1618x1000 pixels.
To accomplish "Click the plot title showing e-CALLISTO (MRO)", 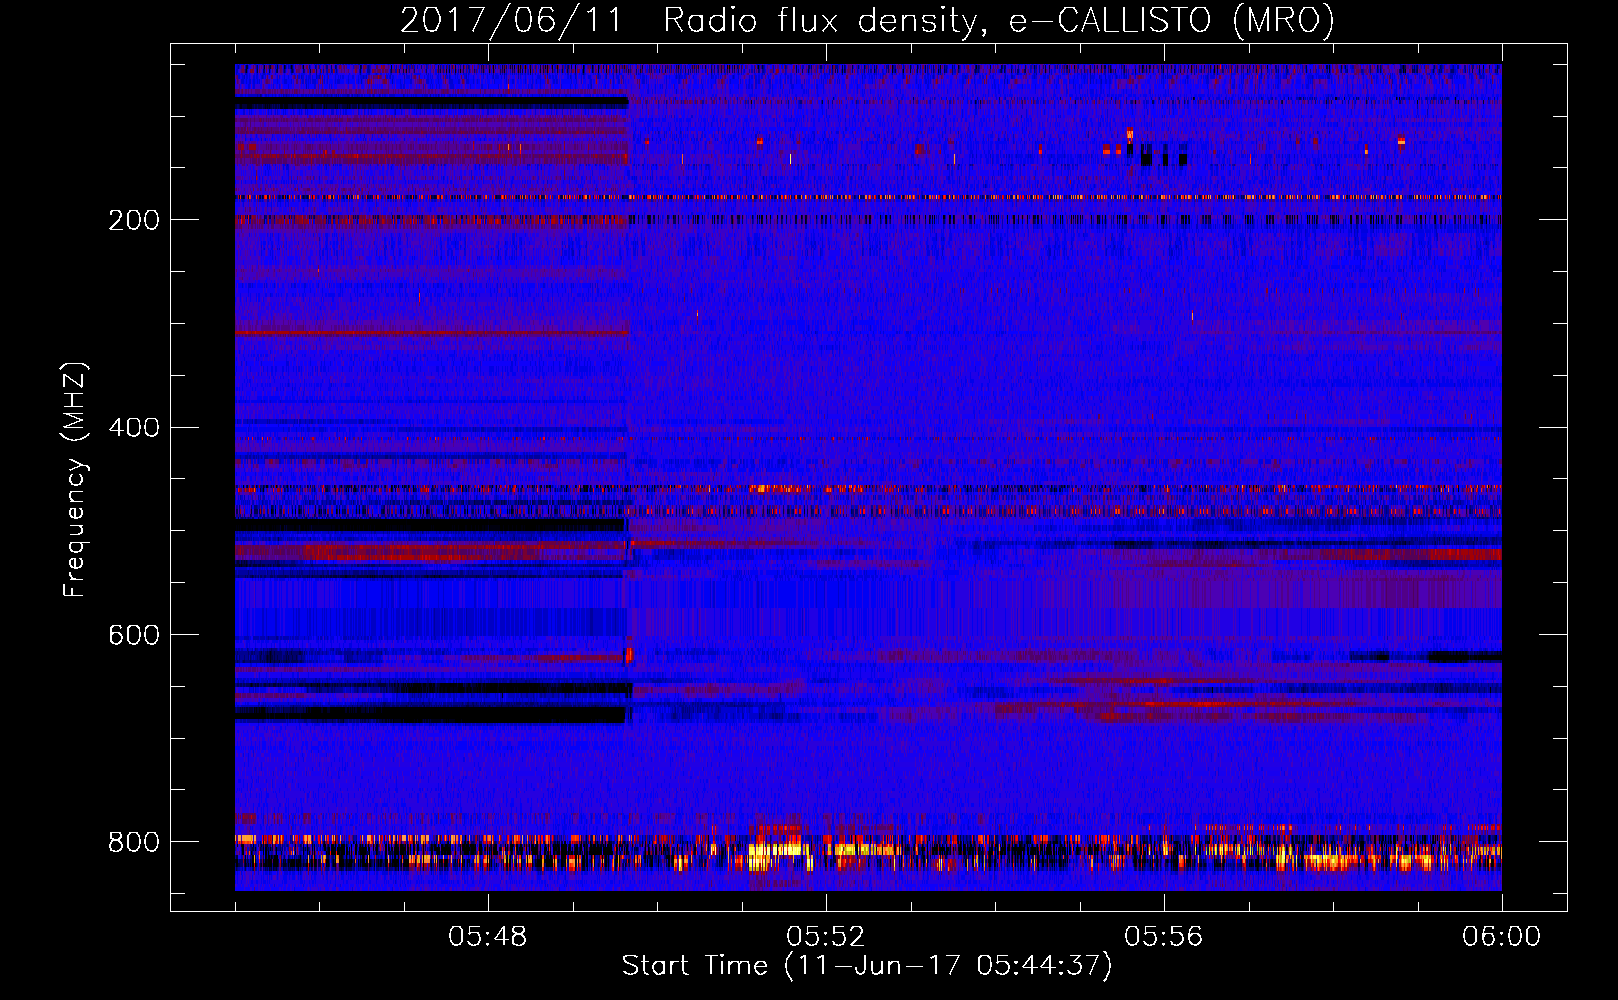I will click(868, 21).
